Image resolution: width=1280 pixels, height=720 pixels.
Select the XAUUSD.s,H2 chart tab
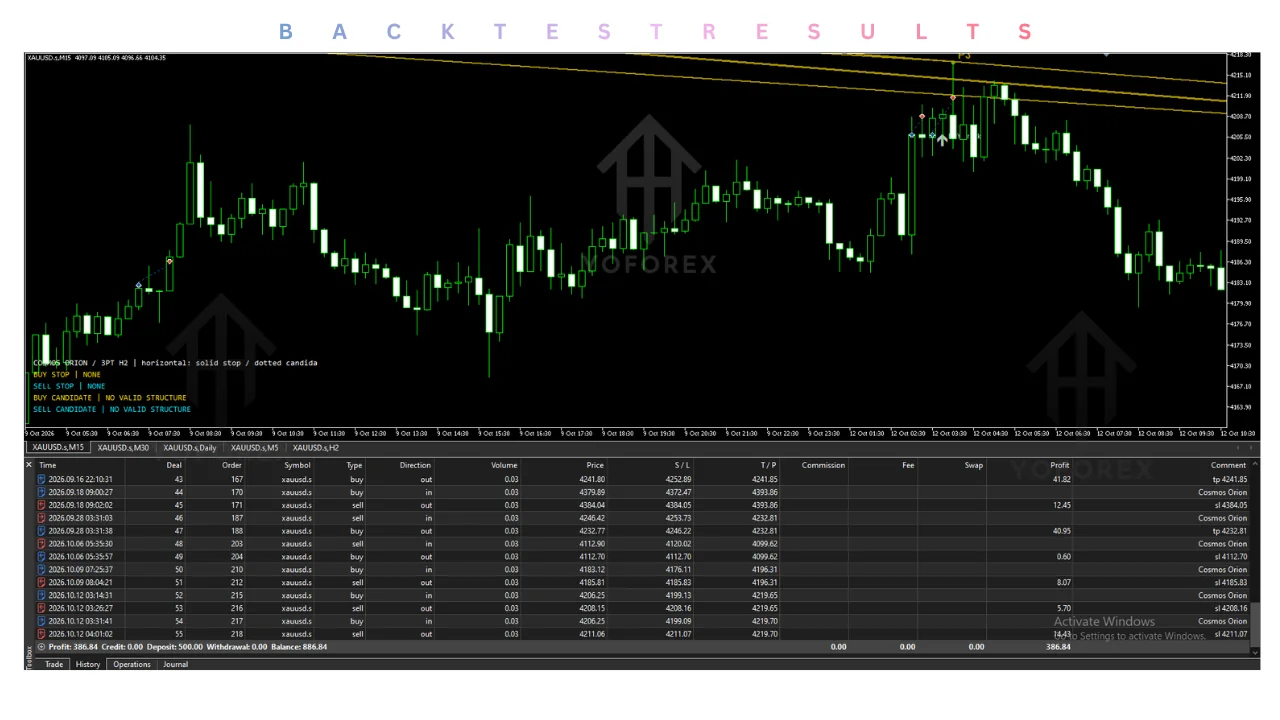pyautogui.click(x=316, y=448)
